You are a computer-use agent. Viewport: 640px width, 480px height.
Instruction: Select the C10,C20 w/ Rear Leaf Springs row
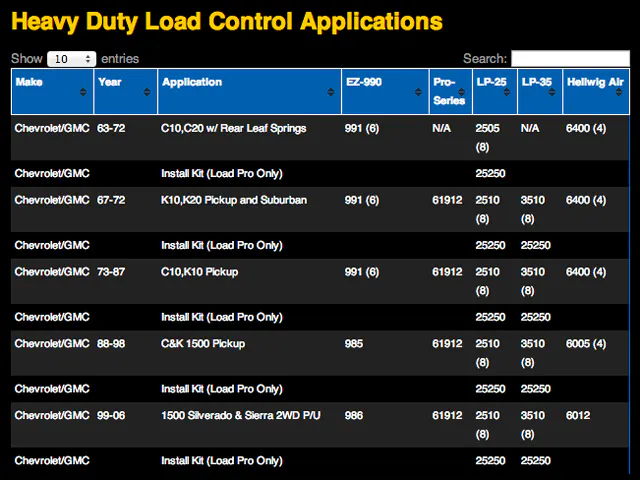233,129
